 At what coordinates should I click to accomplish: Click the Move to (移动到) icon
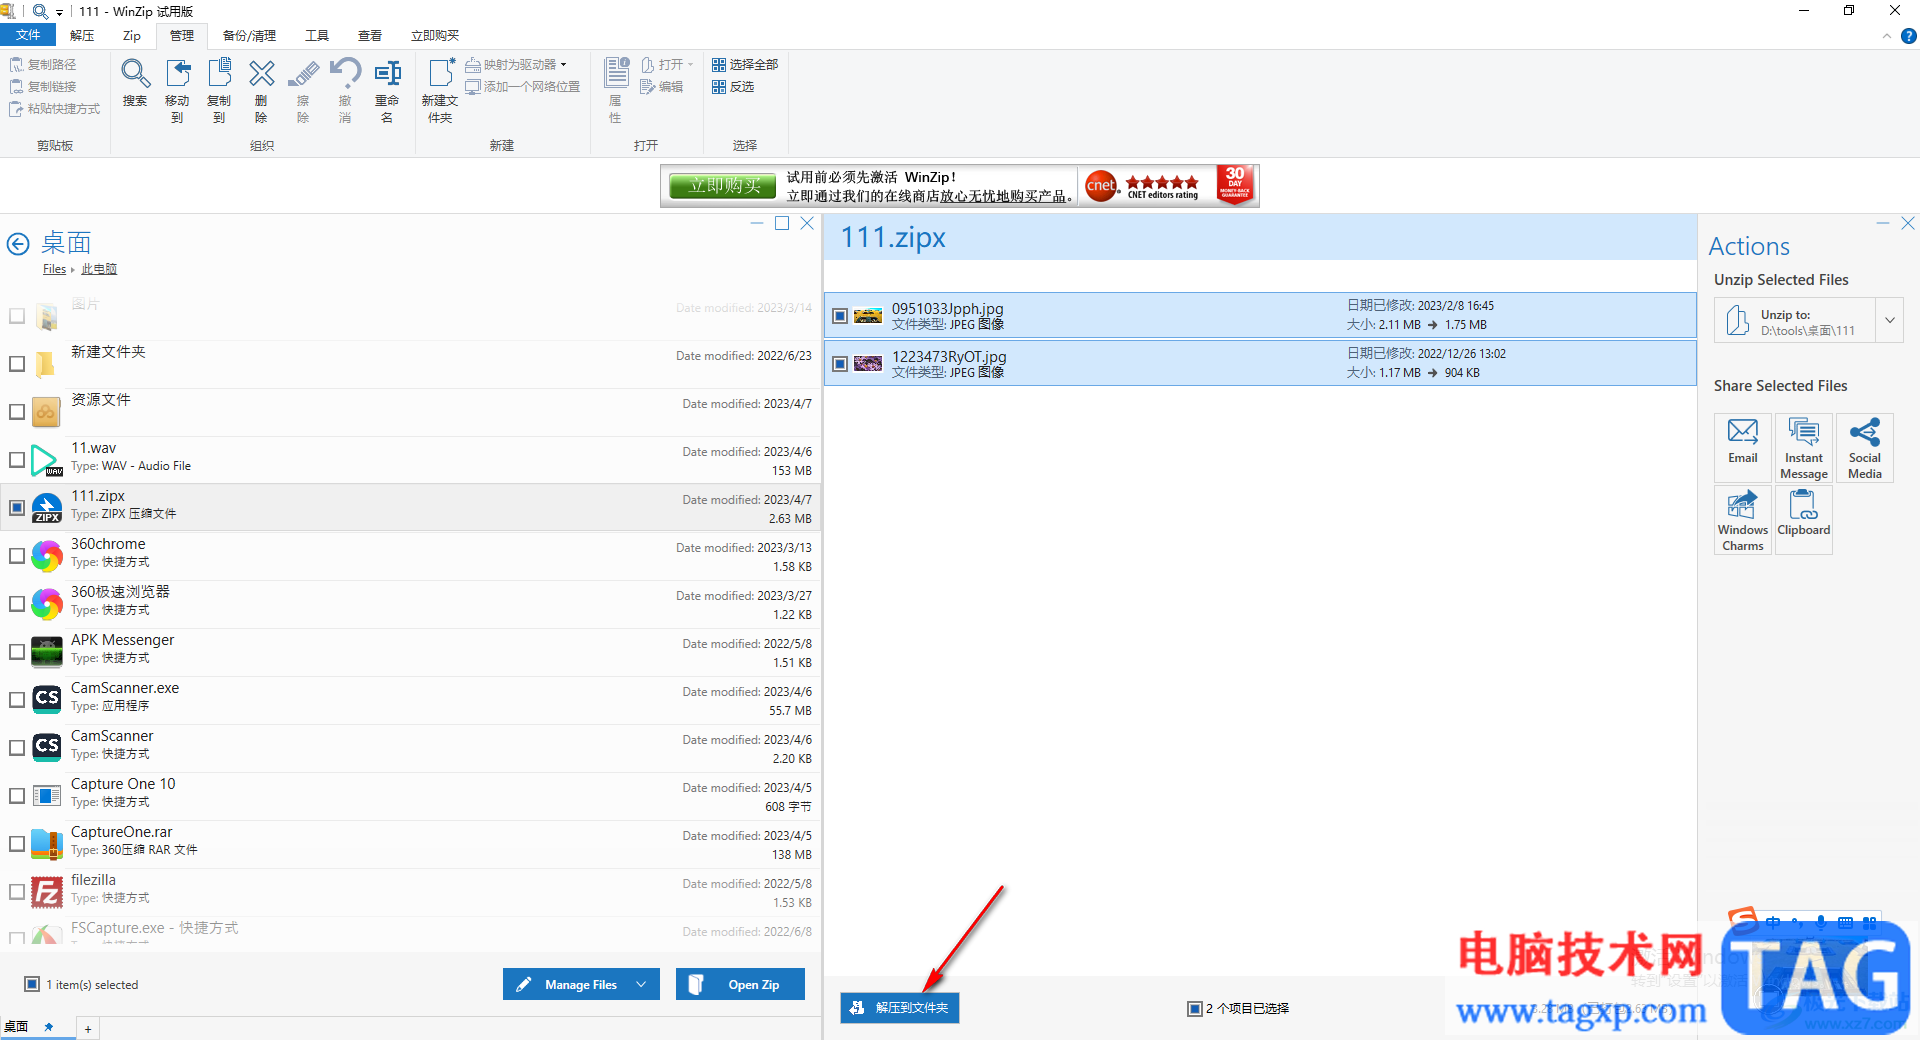coord(177,90)
